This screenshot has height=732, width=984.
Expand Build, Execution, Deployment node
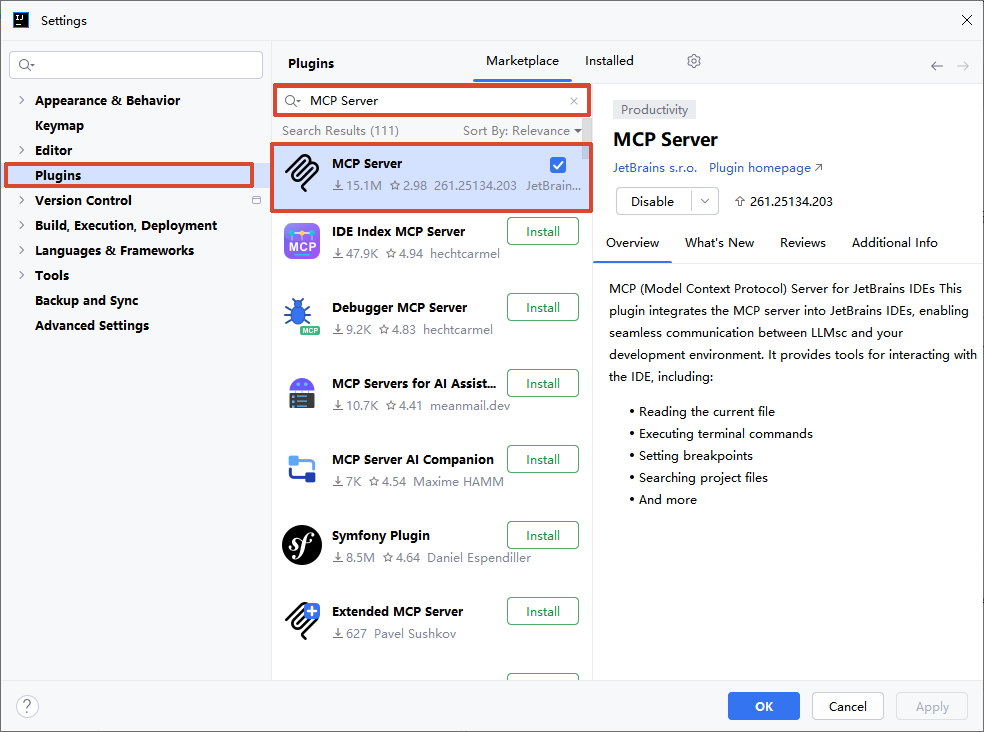coord(21,225)
